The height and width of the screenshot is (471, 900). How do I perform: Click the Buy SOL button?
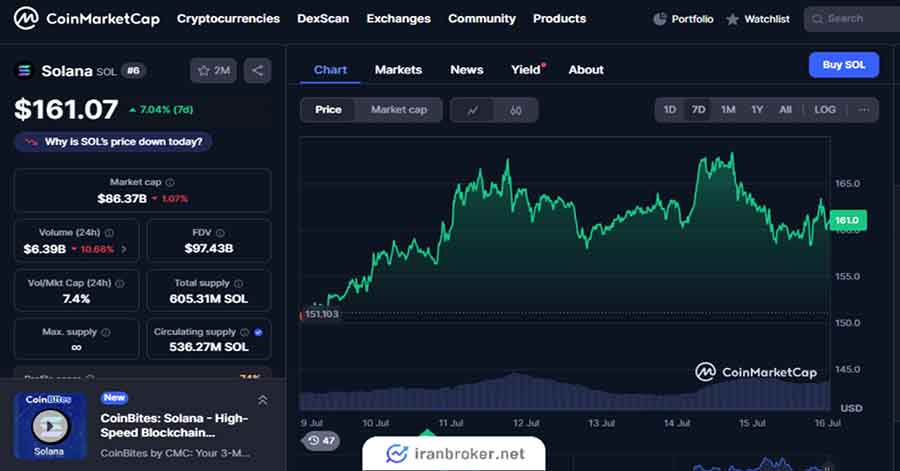click(x=844, y=65)
